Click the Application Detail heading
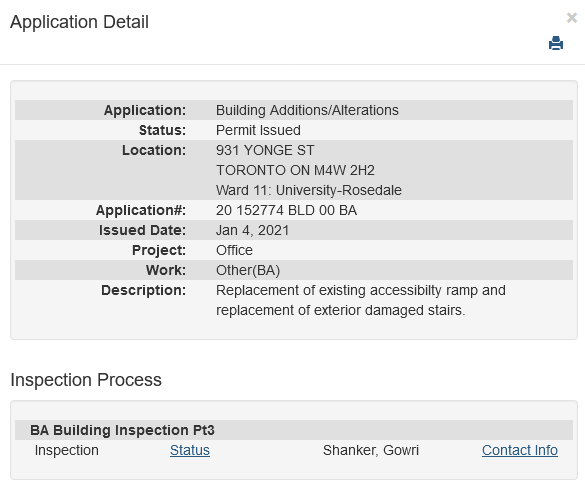Viewport: 585px width, 504px height. 79,22
